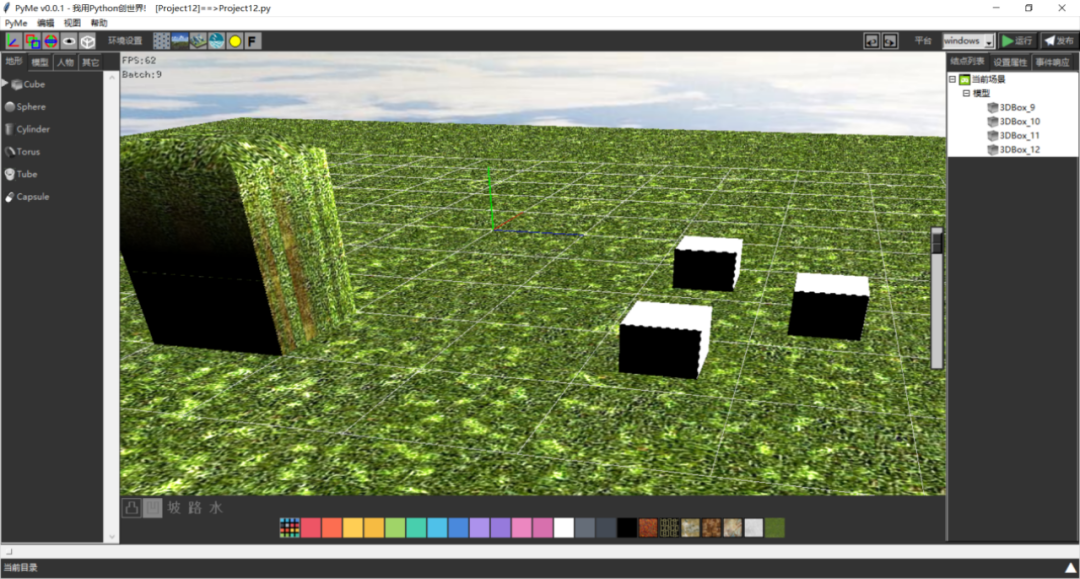Image resolution: width=1080 pixels, height=579 pixels.
Task: Collapse the 当前场景 scene tree node
Action: pyautogui.click(x=953, y=79)
